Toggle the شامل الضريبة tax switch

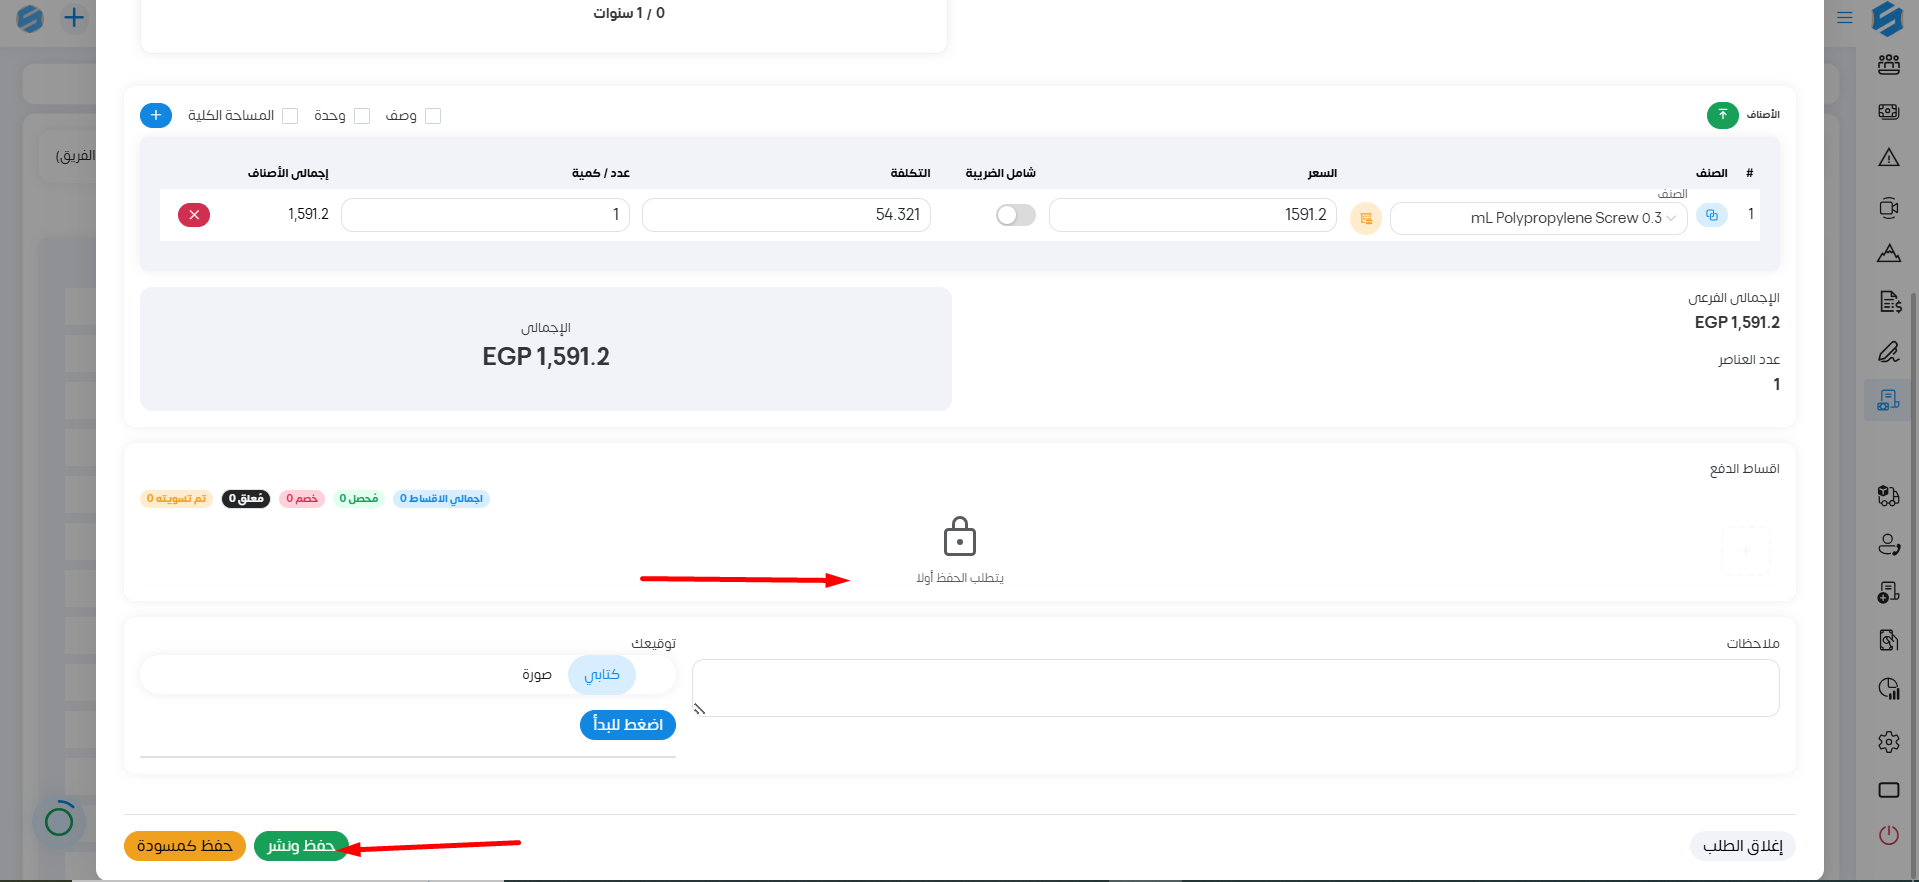click(1015, 215)
